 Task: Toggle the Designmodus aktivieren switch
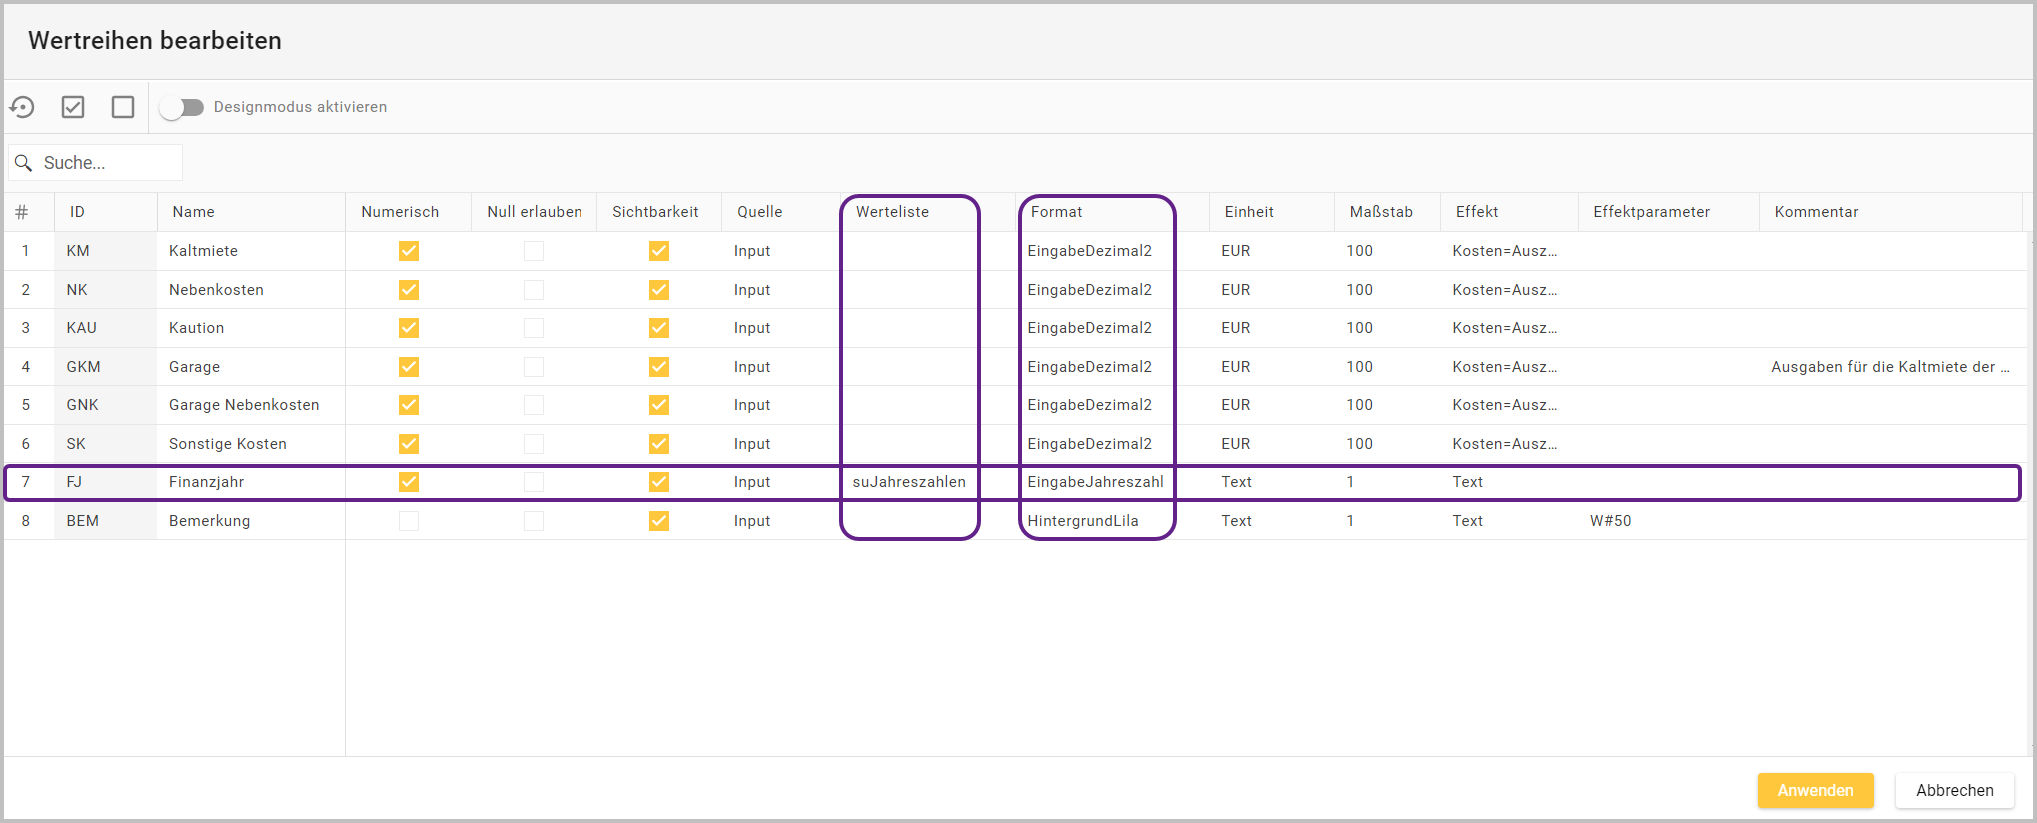click(x=182, y=107)
